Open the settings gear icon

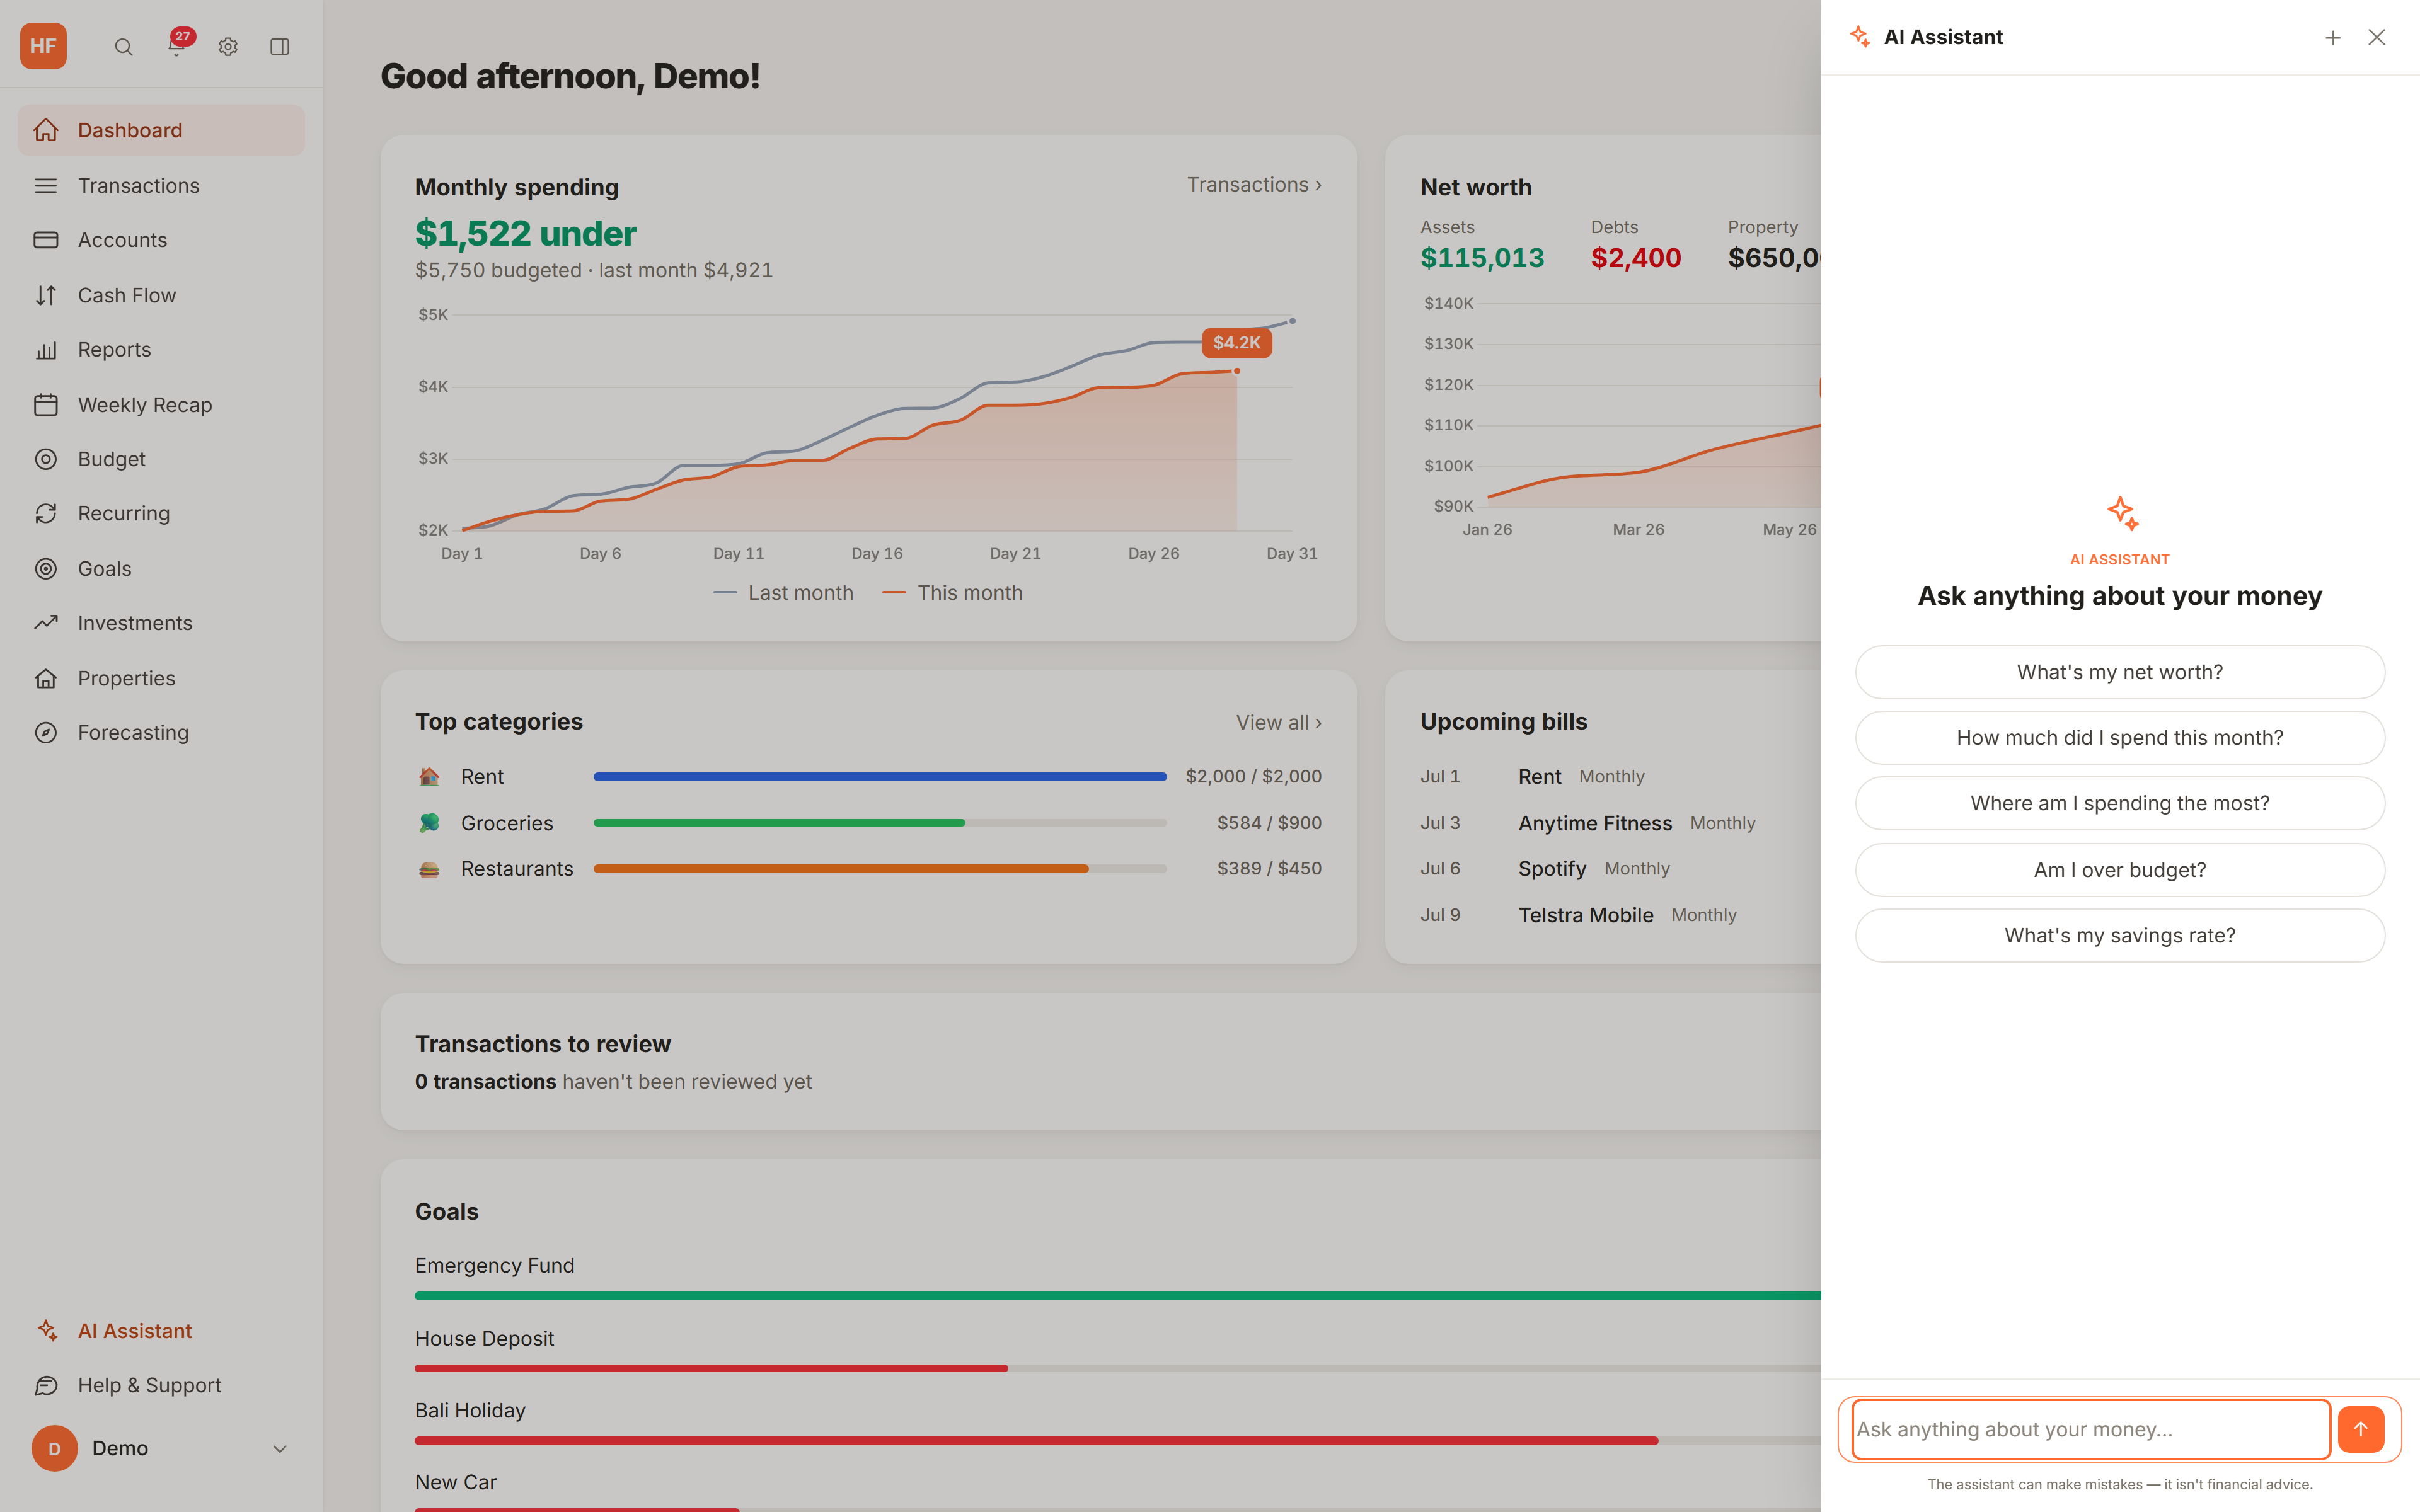pyautogui.click(x=228, y=47)
